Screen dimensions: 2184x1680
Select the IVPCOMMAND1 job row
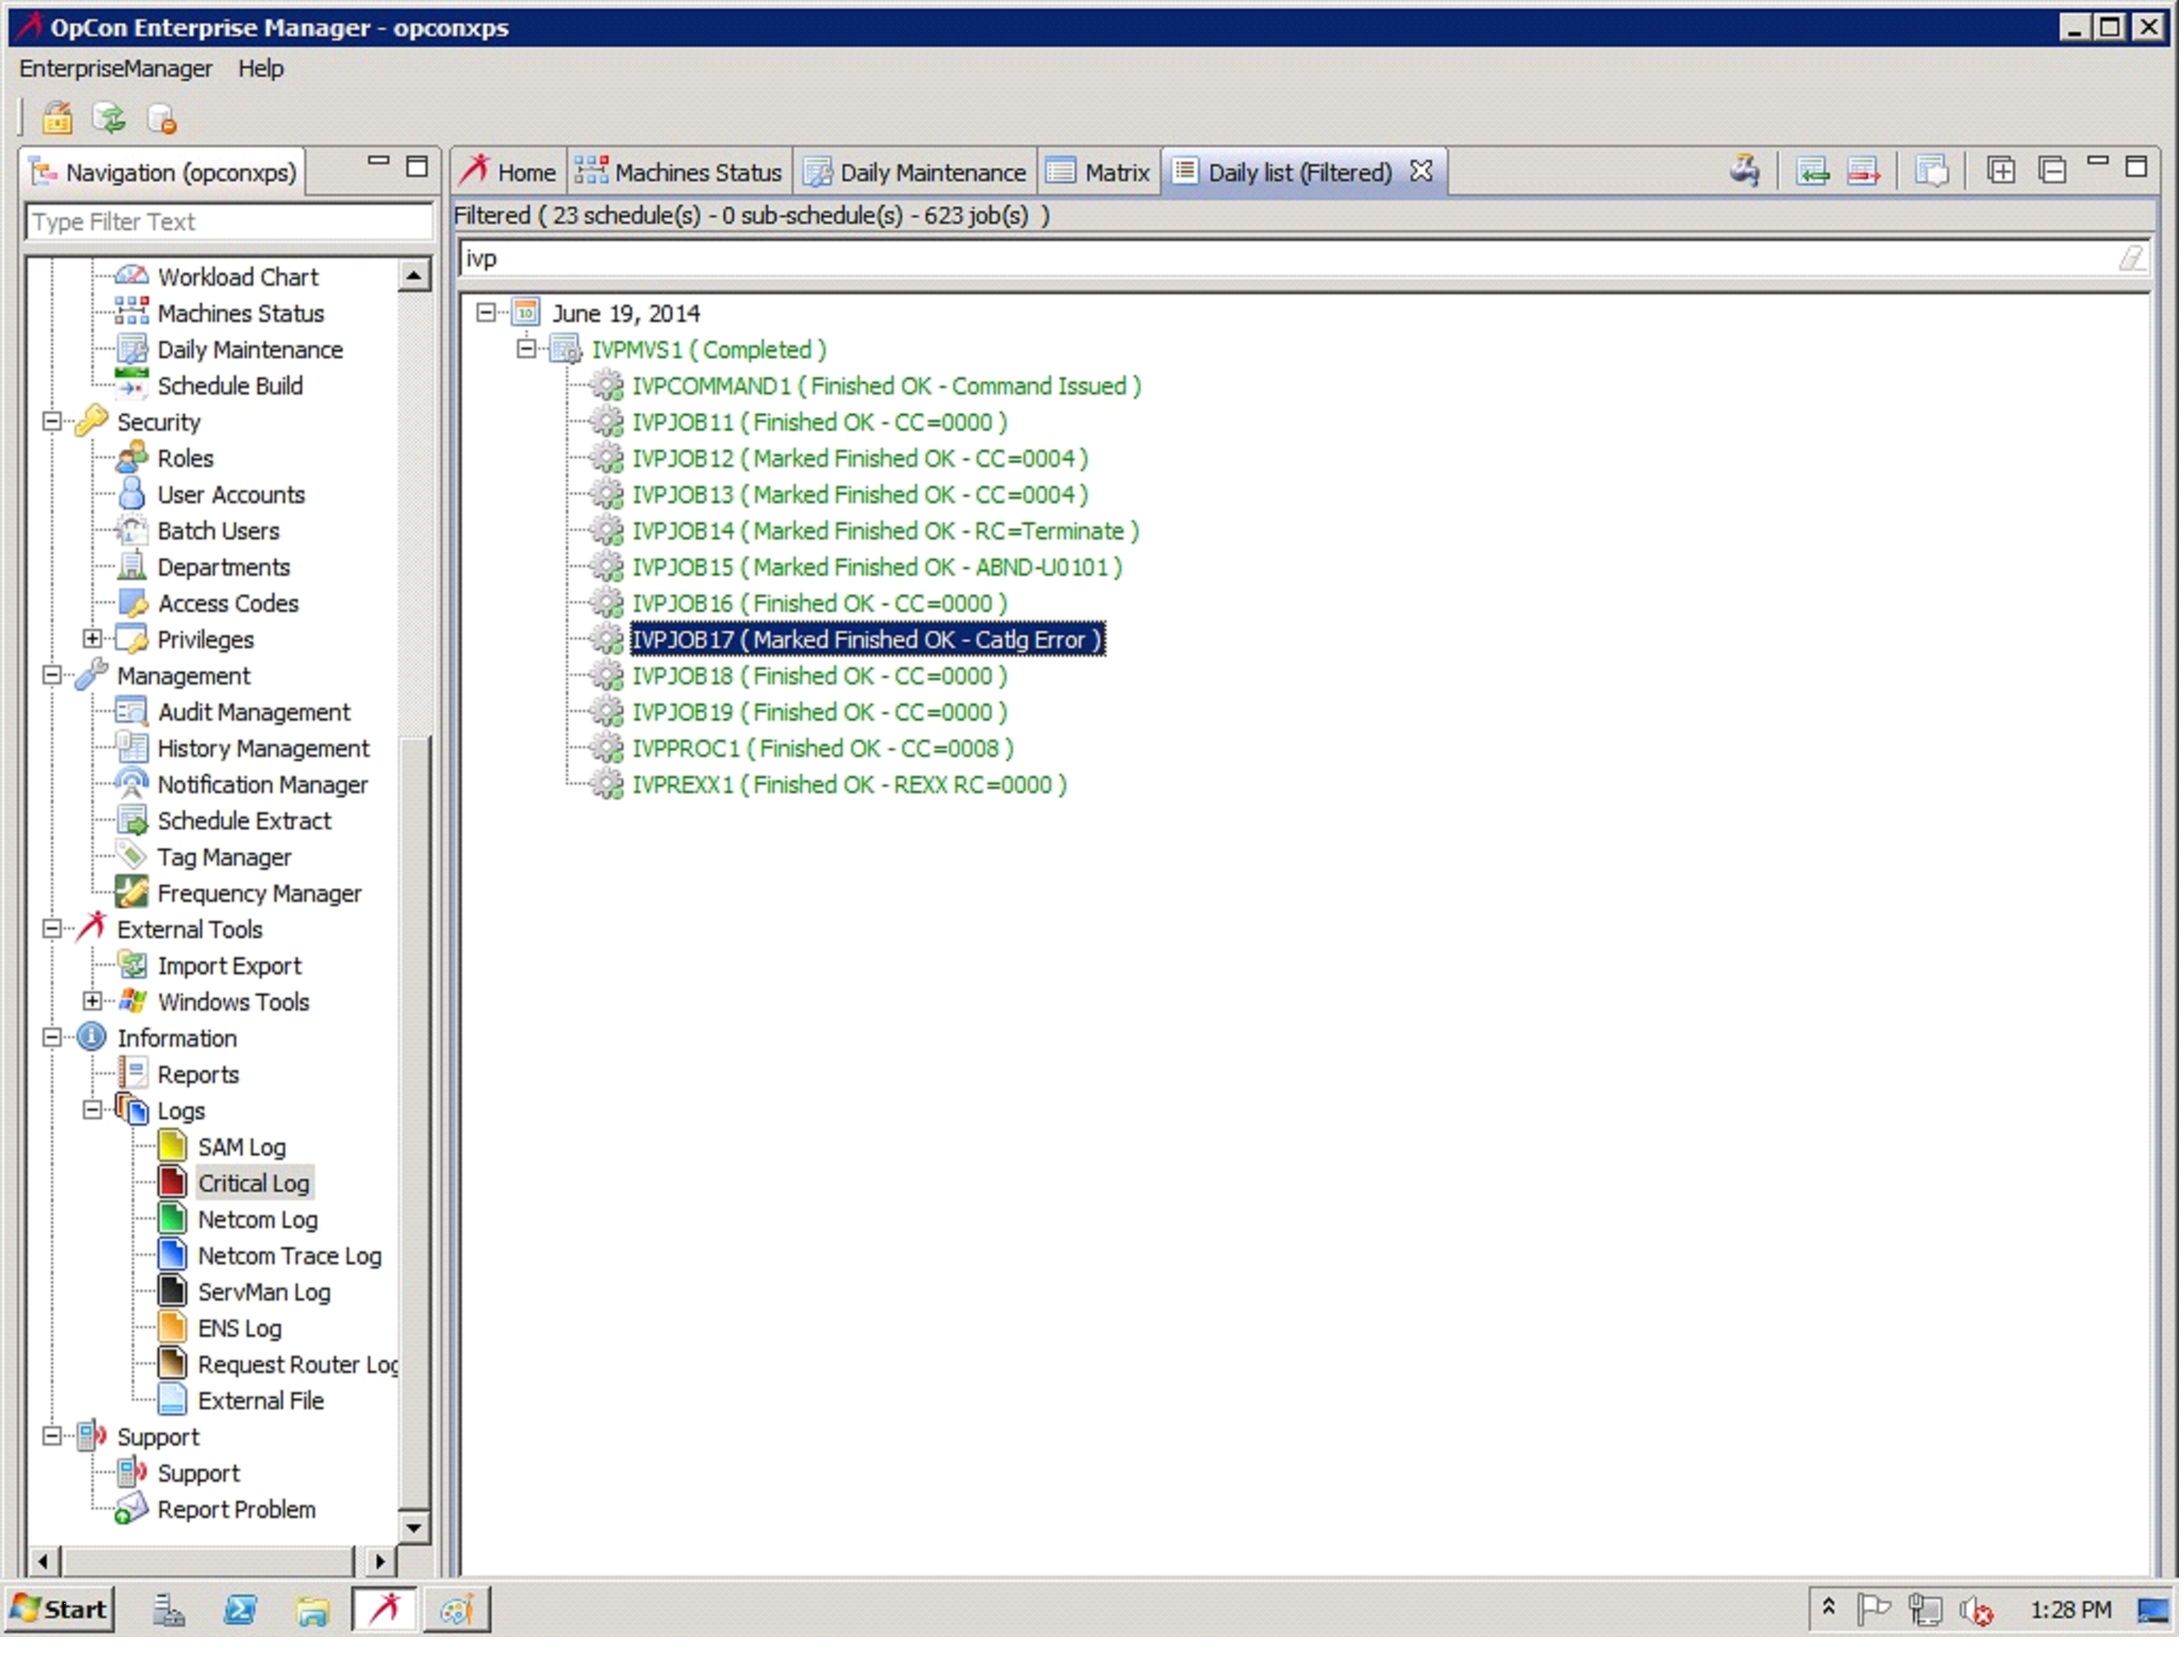pyautogui.click(x=886, y=387)
